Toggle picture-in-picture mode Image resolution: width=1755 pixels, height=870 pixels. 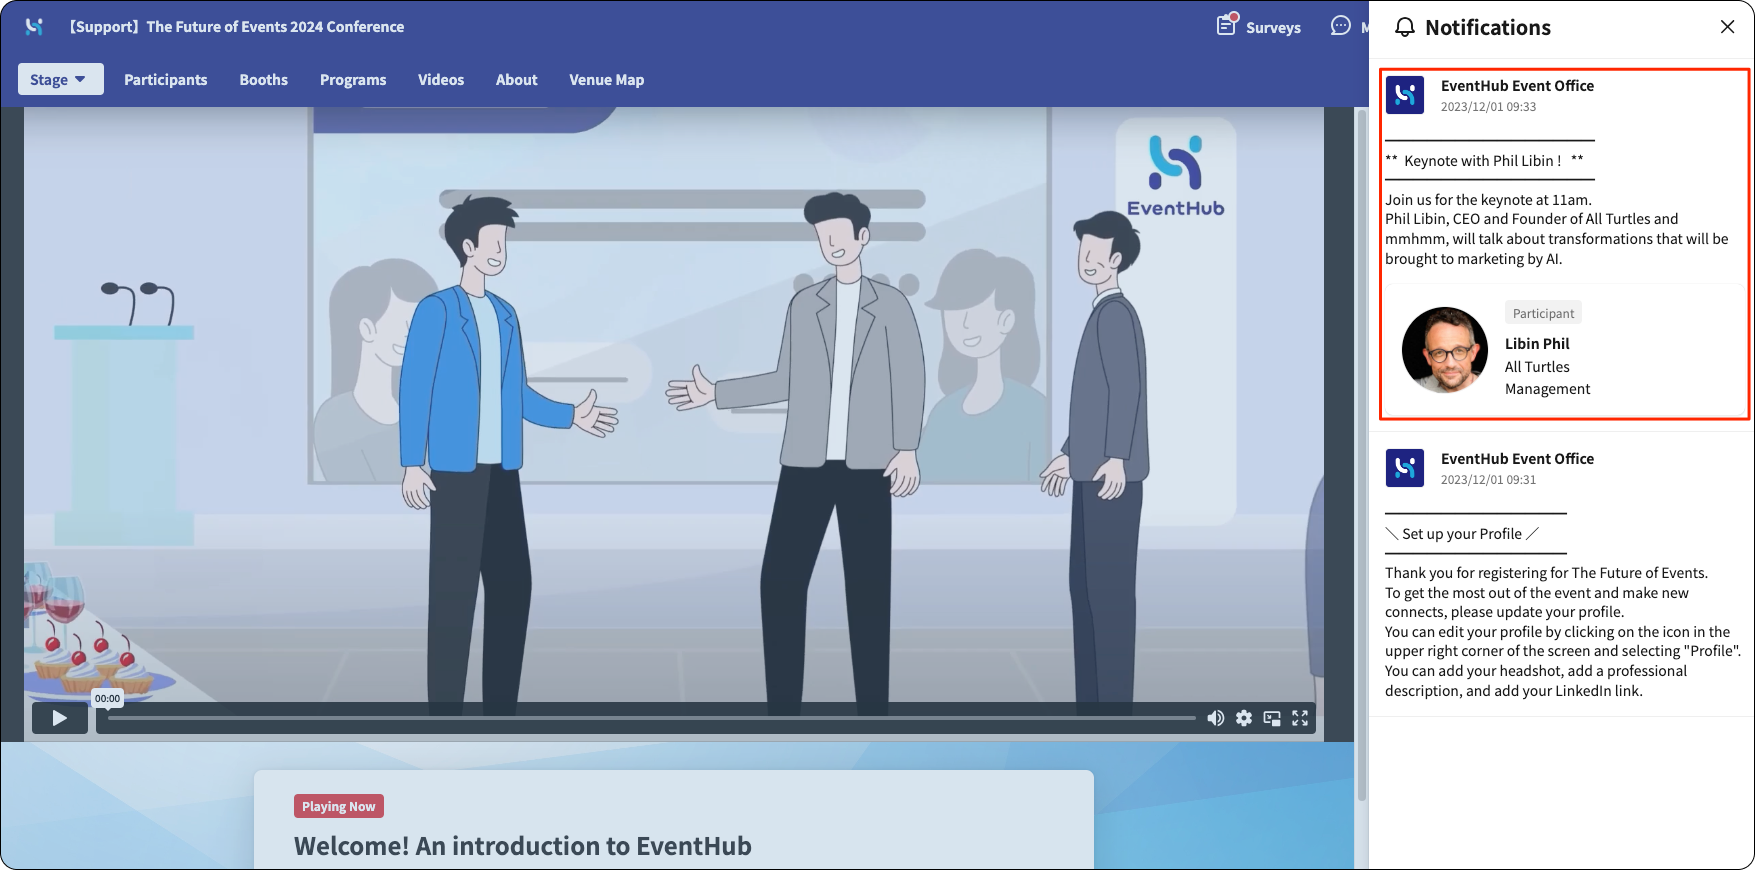(1272, 718)
